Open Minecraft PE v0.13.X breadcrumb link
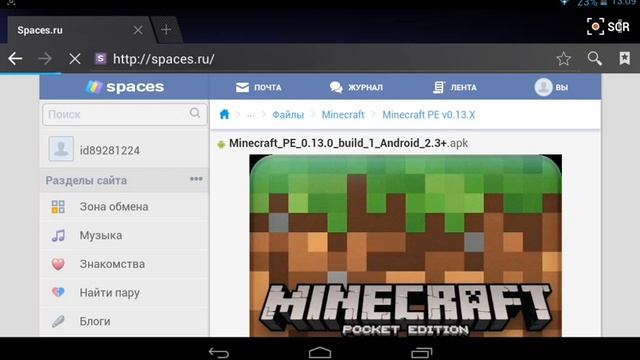Image resolution: width=640 pixels, height=360 pixels. pos(429,115)
